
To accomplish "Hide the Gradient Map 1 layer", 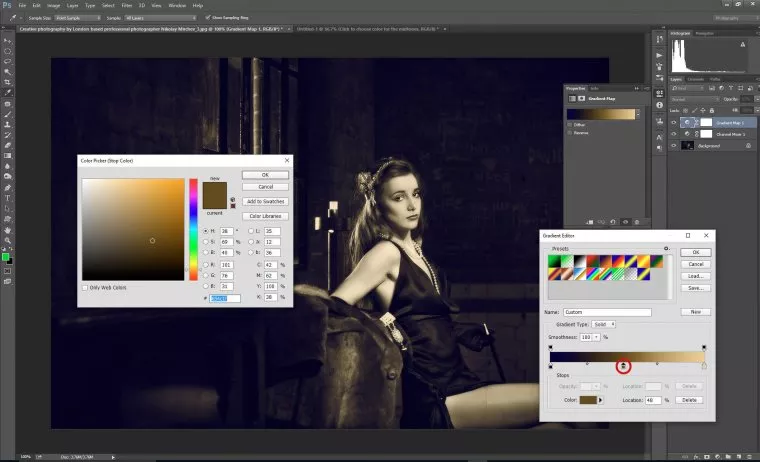I will click(x=674, y=123).
